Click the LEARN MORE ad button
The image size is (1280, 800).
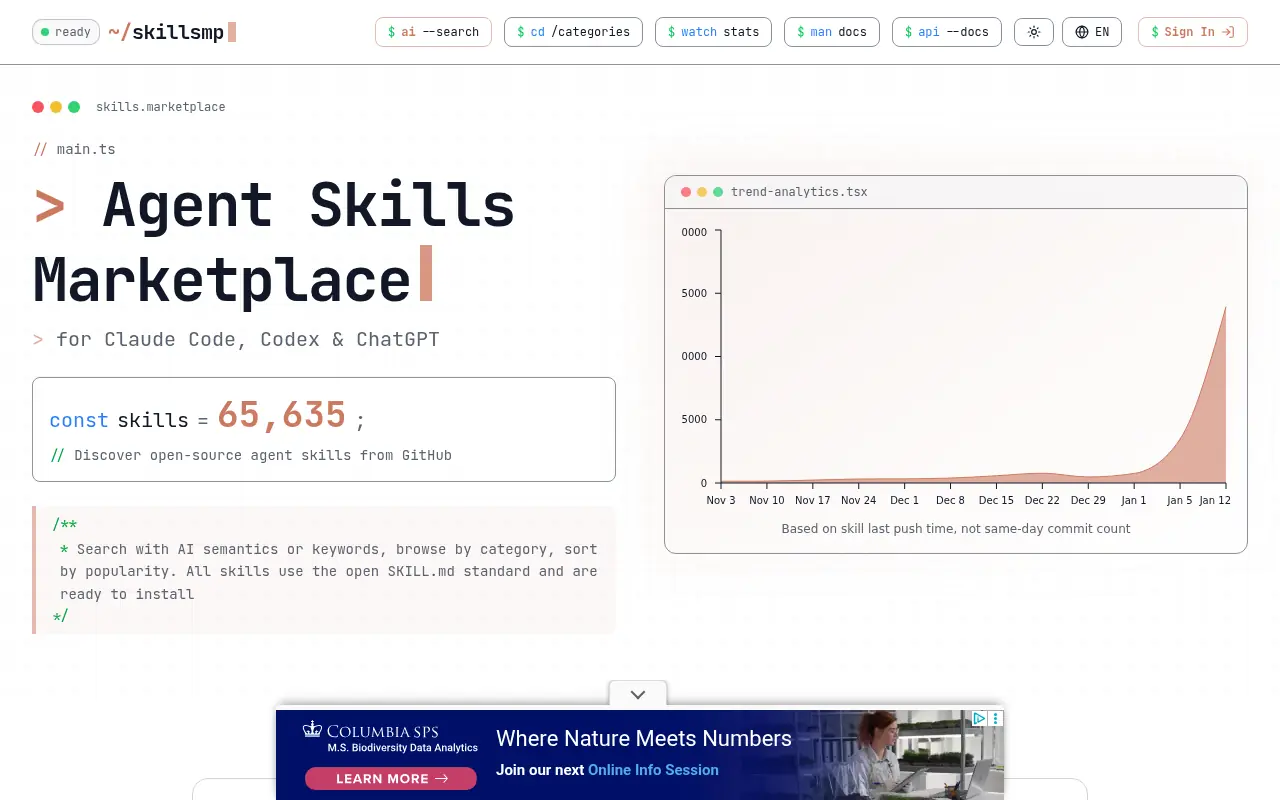(391, 778)
